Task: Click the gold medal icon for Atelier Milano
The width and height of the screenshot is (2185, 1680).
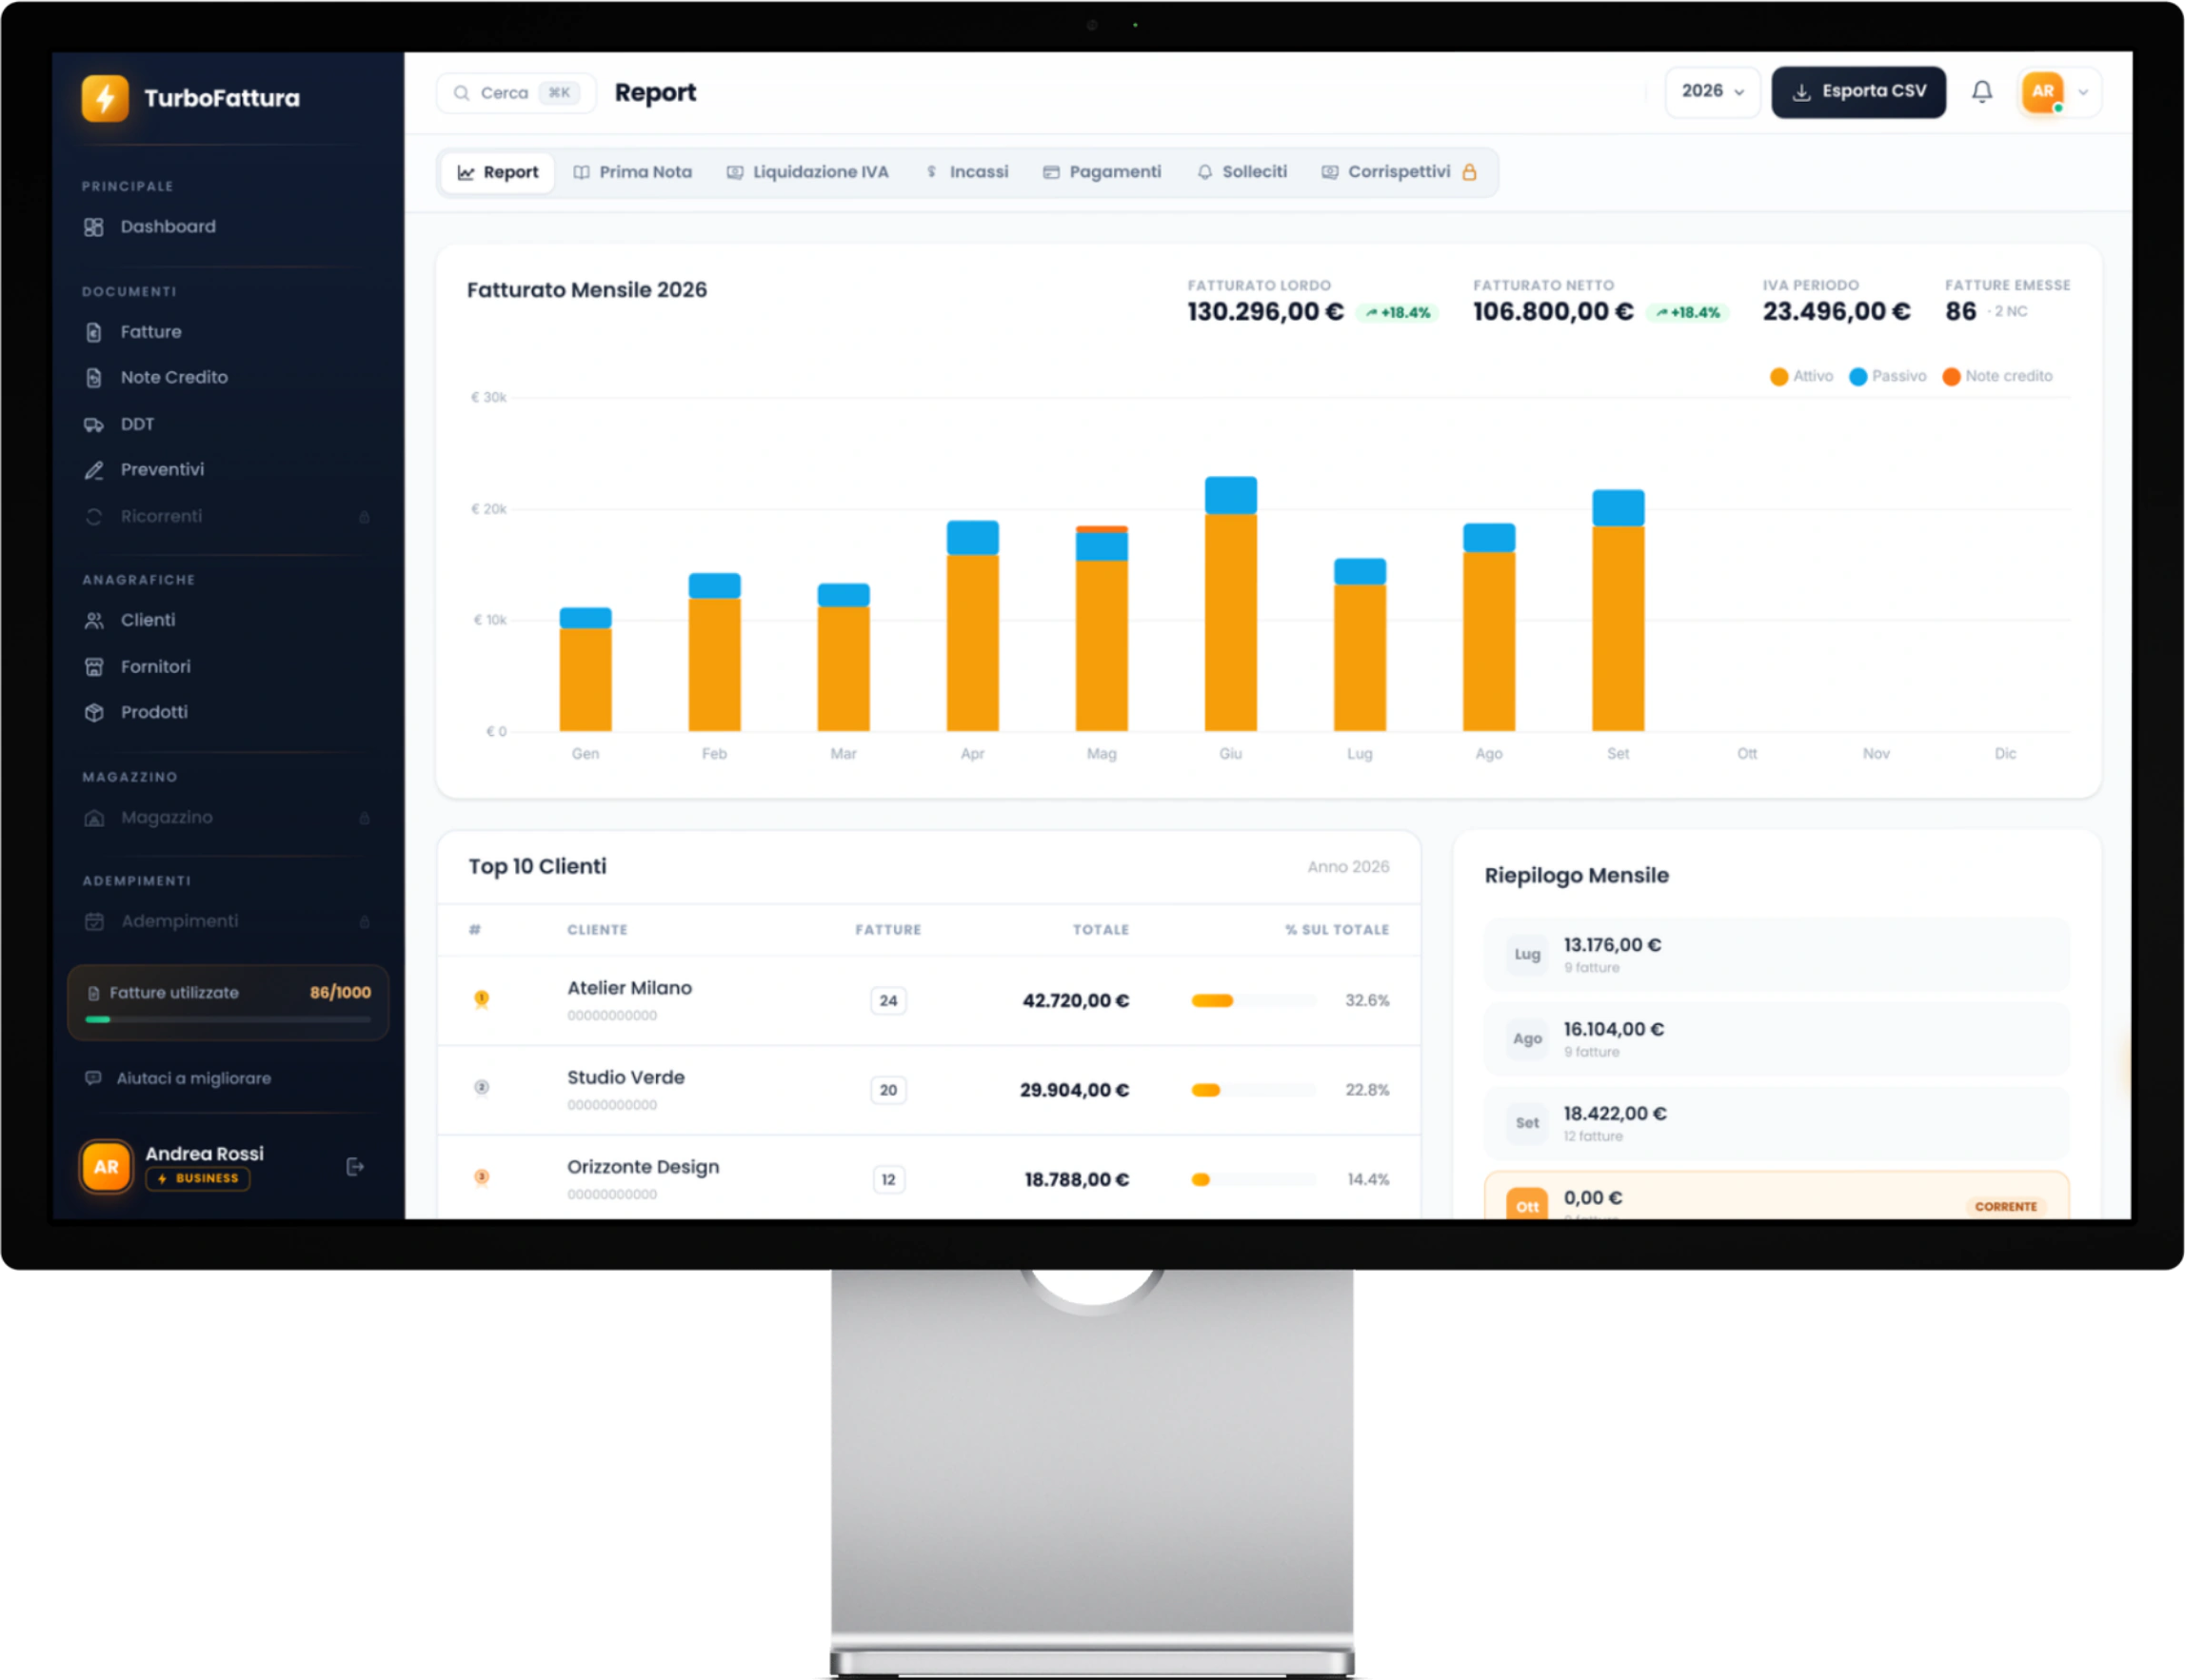Action: [x=481, y=999]
